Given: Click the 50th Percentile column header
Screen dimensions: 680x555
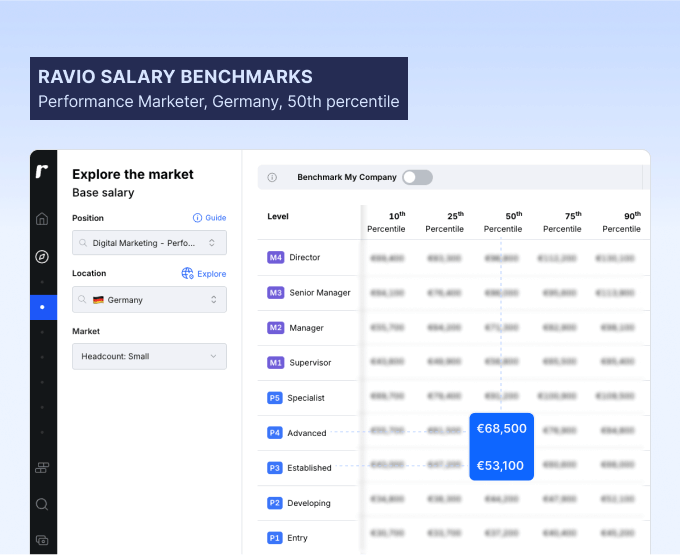Looking at the screenshot, I should 503,222.
